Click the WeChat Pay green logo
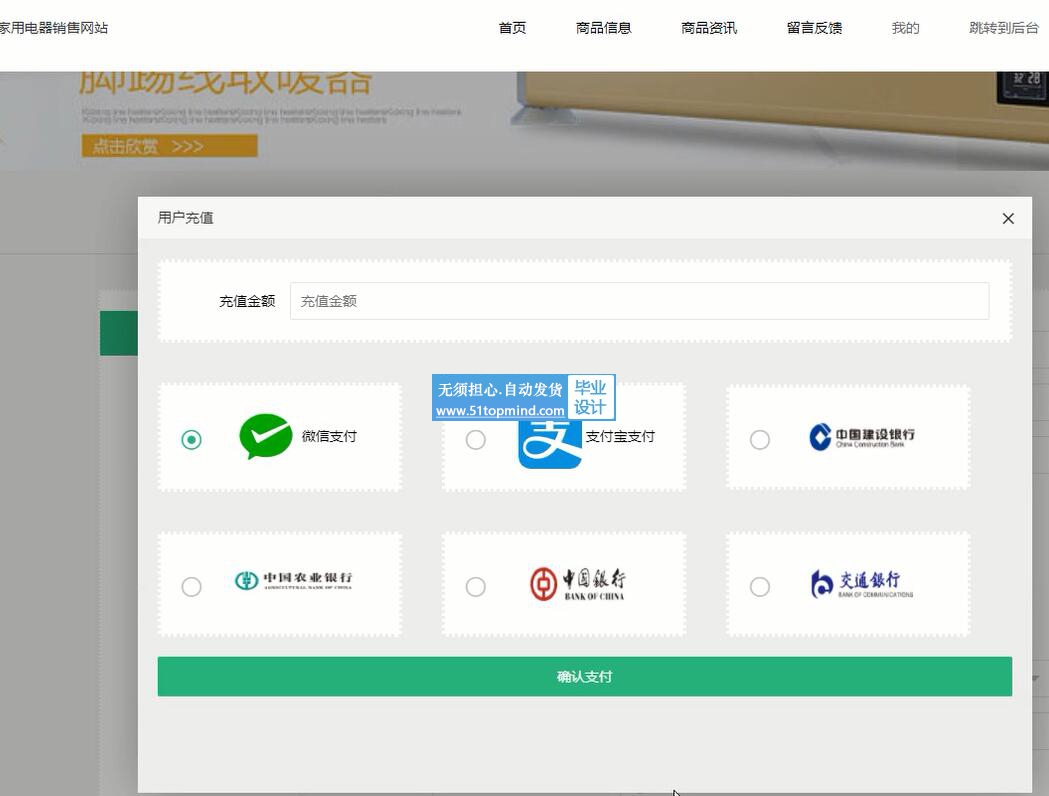The height and width of the screenshot is (796, 1049). point(266,436)
